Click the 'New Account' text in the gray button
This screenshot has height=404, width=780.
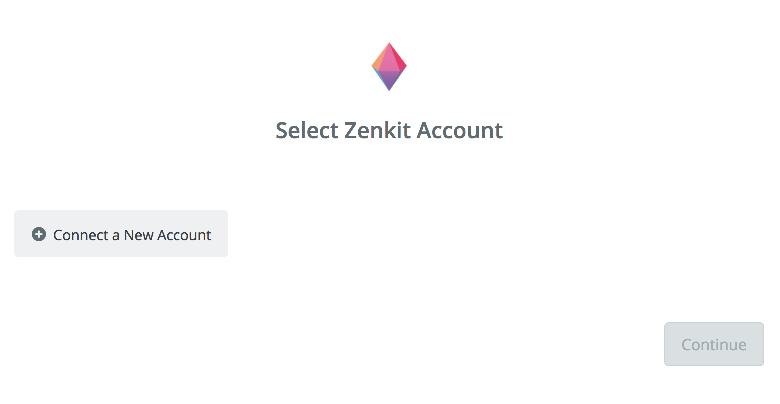click(x=168, y=235)
